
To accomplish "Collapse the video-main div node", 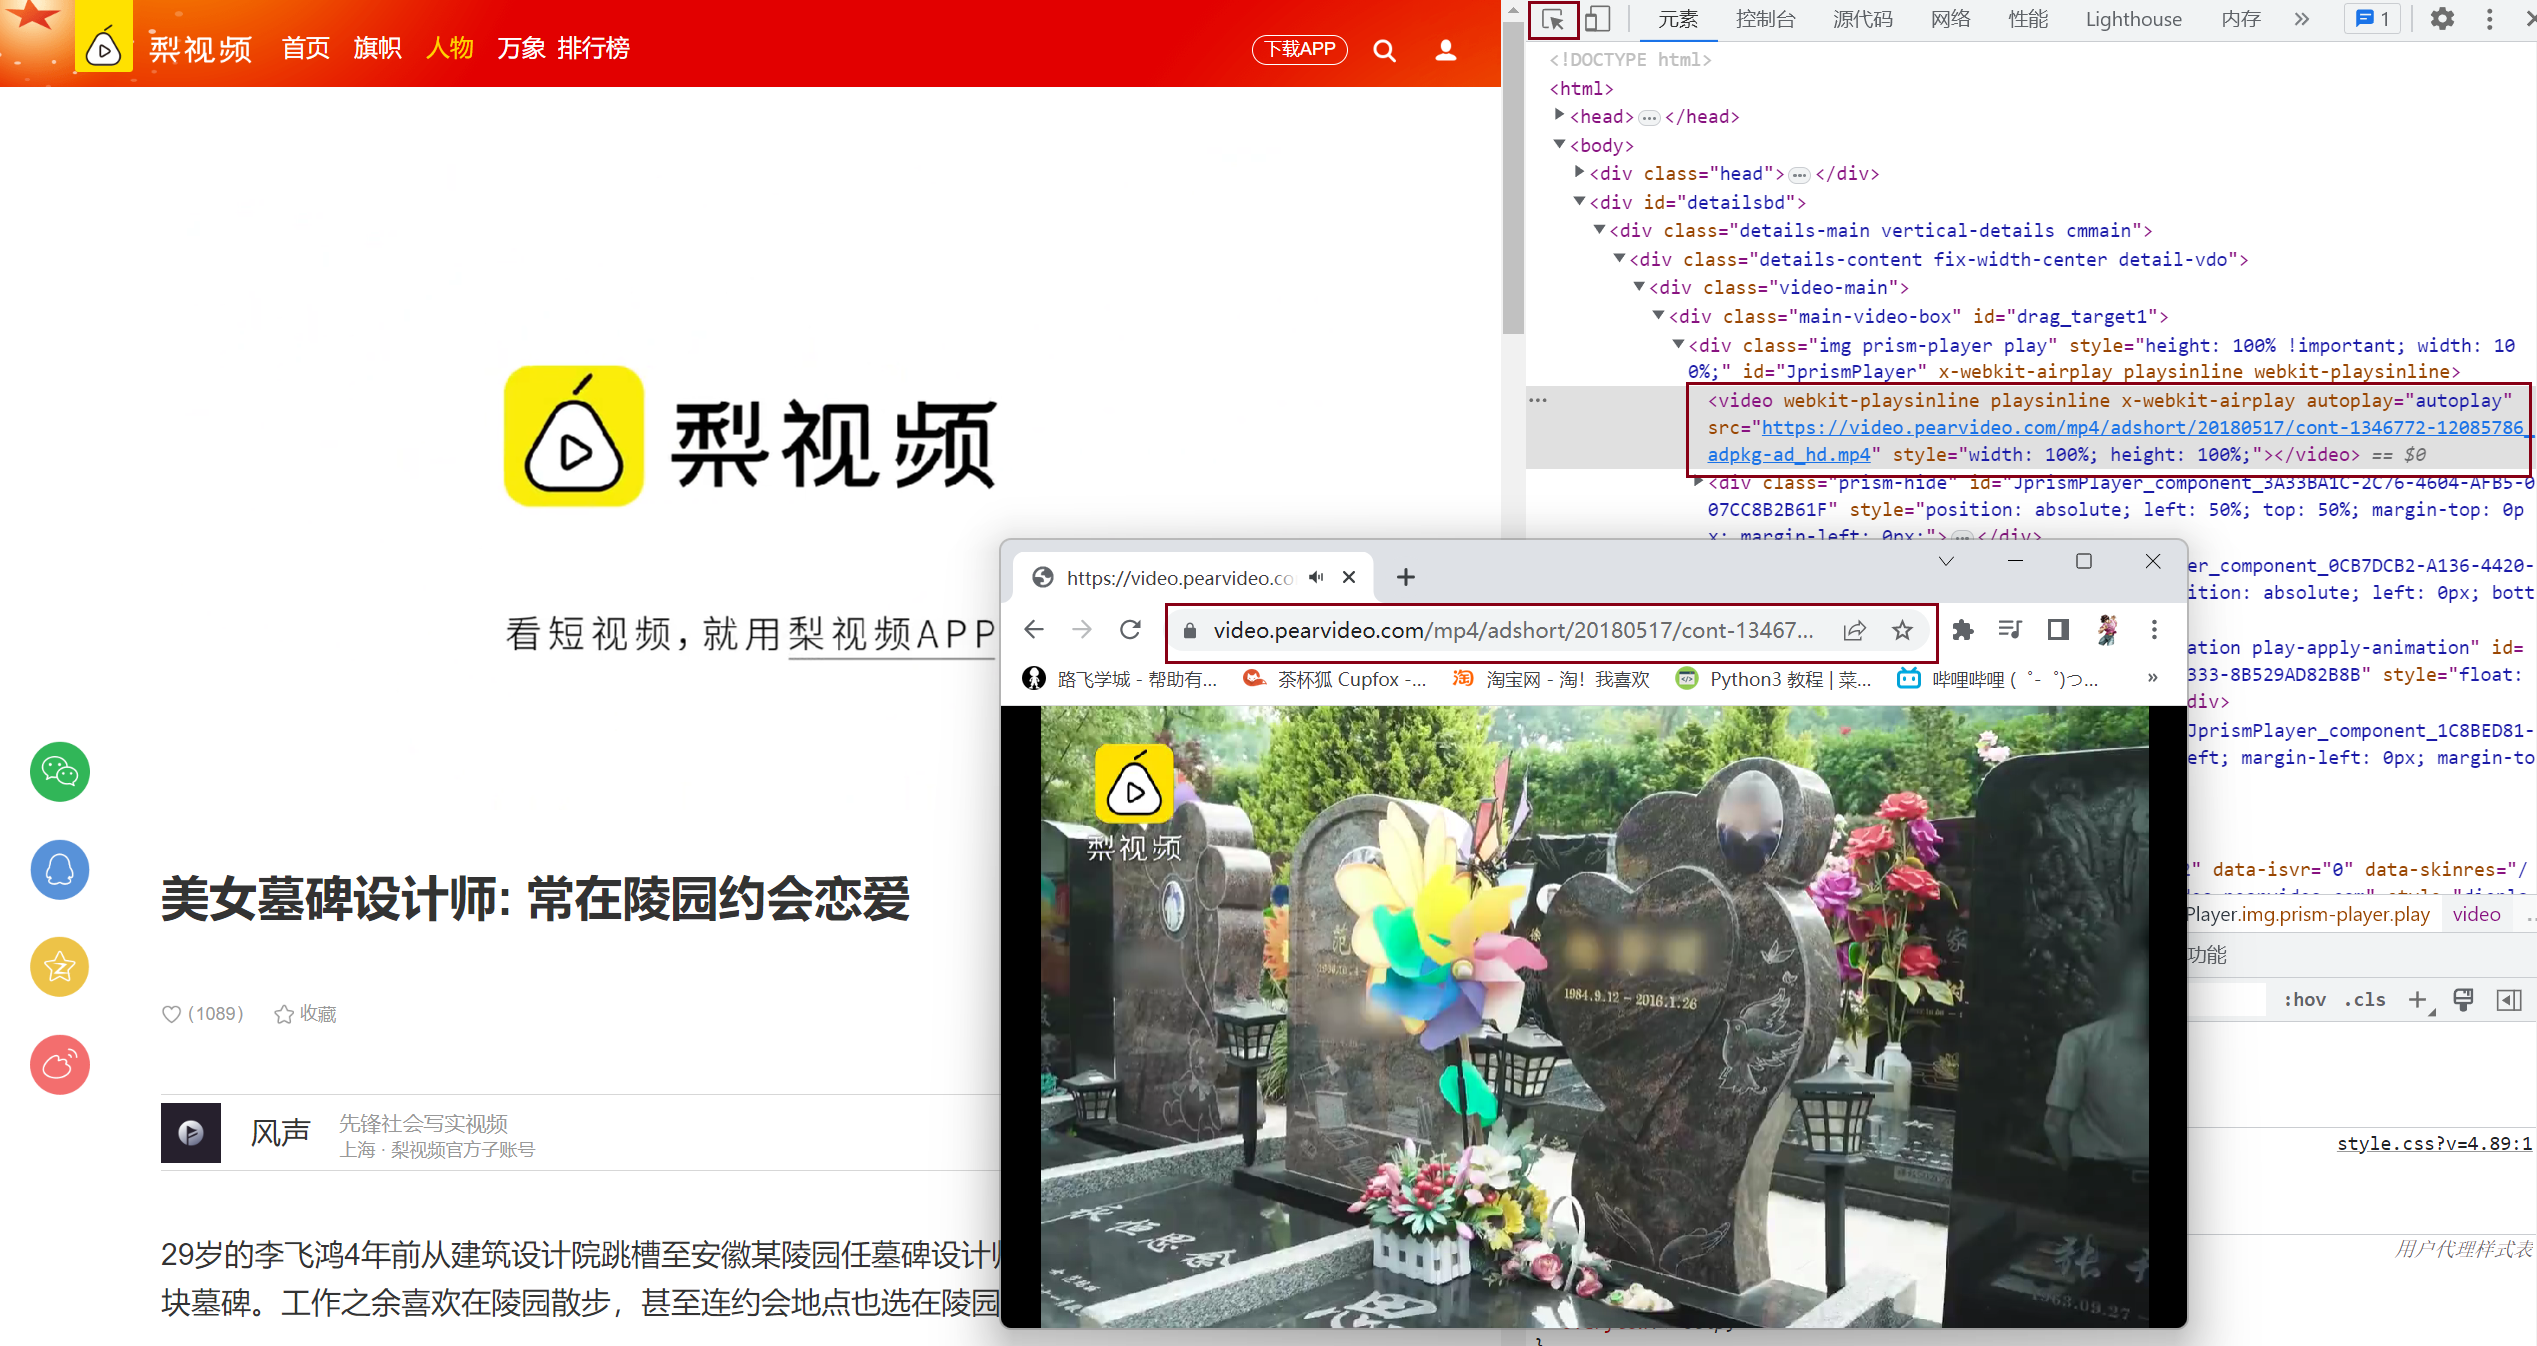I will coord(1639,286).
